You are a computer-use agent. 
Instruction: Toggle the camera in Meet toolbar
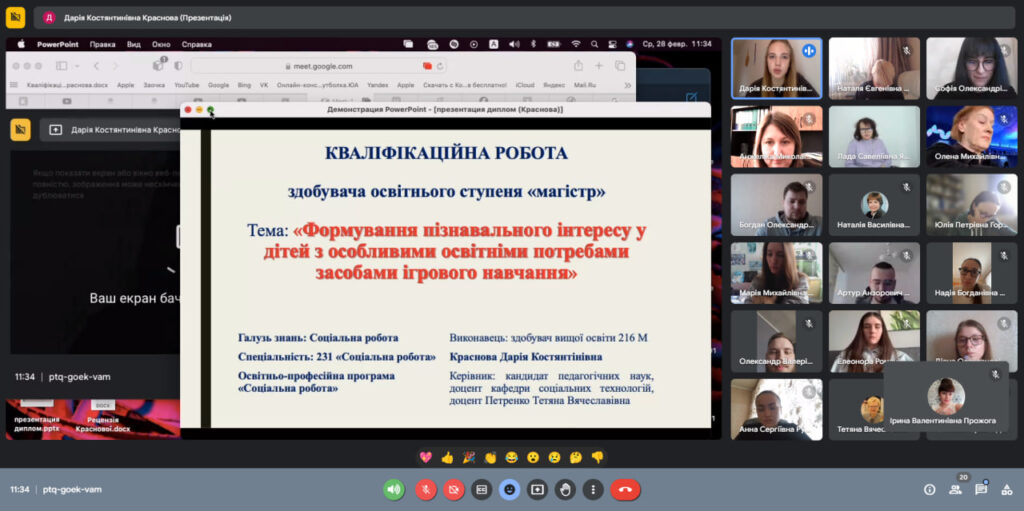(x=453, y=490)
